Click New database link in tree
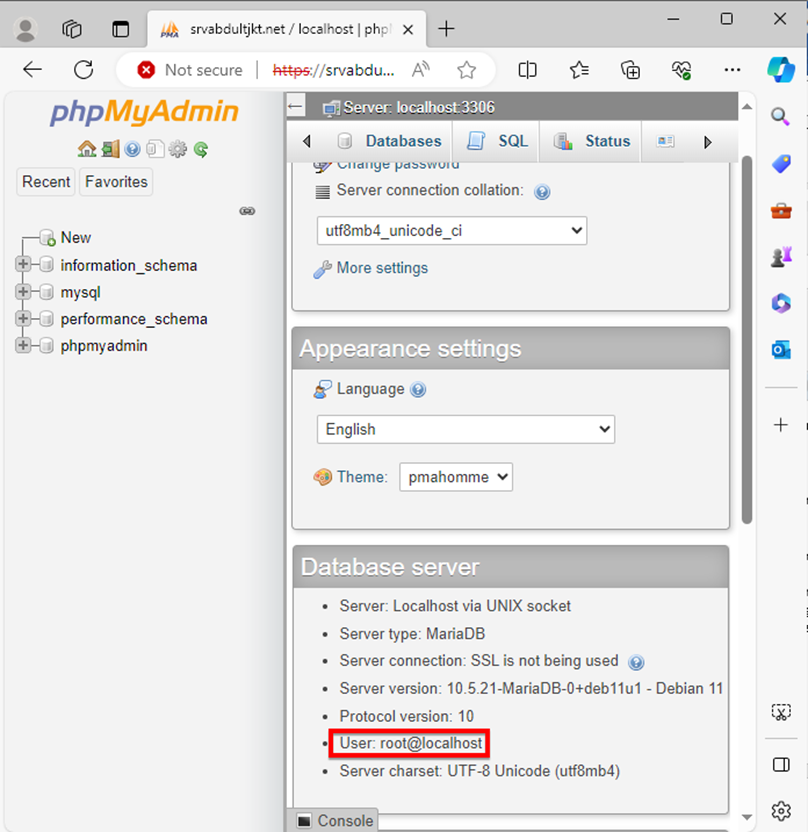The height and width of the screenshot is (832, 808). click(x=75, y=238)
